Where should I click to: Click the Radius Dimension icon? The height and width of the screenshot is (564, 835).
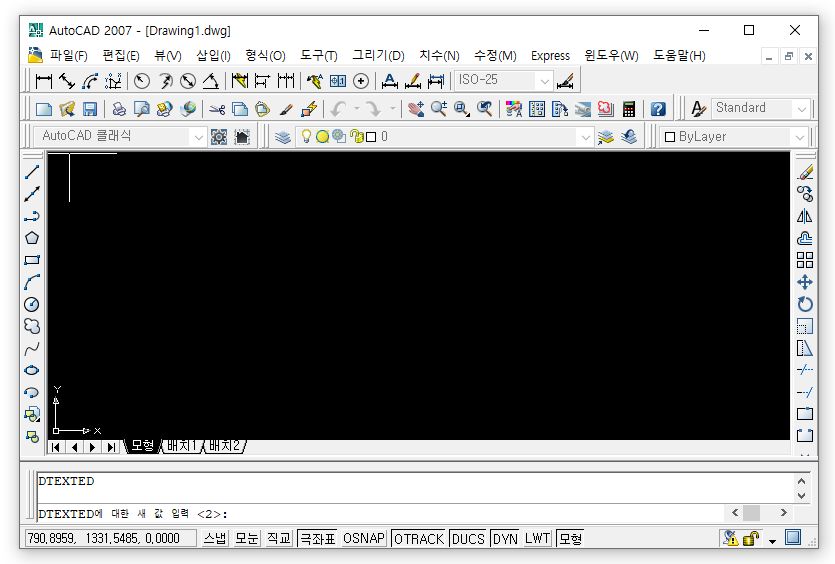(142, 81)
